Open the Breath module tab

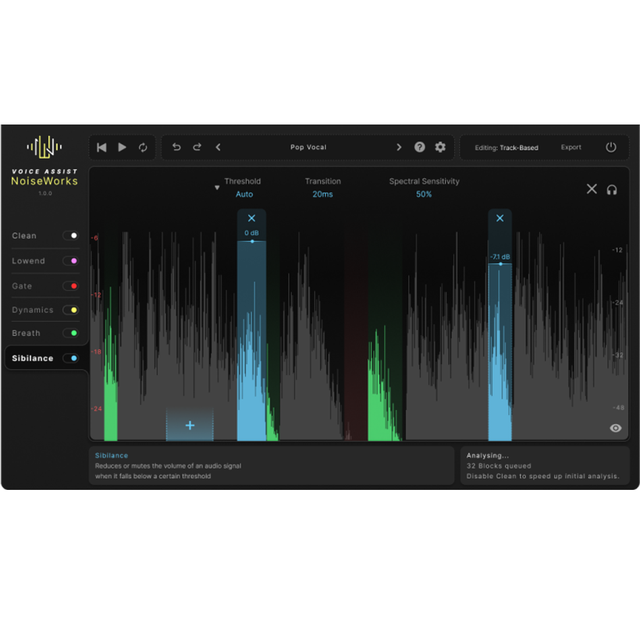click(26, 333)
